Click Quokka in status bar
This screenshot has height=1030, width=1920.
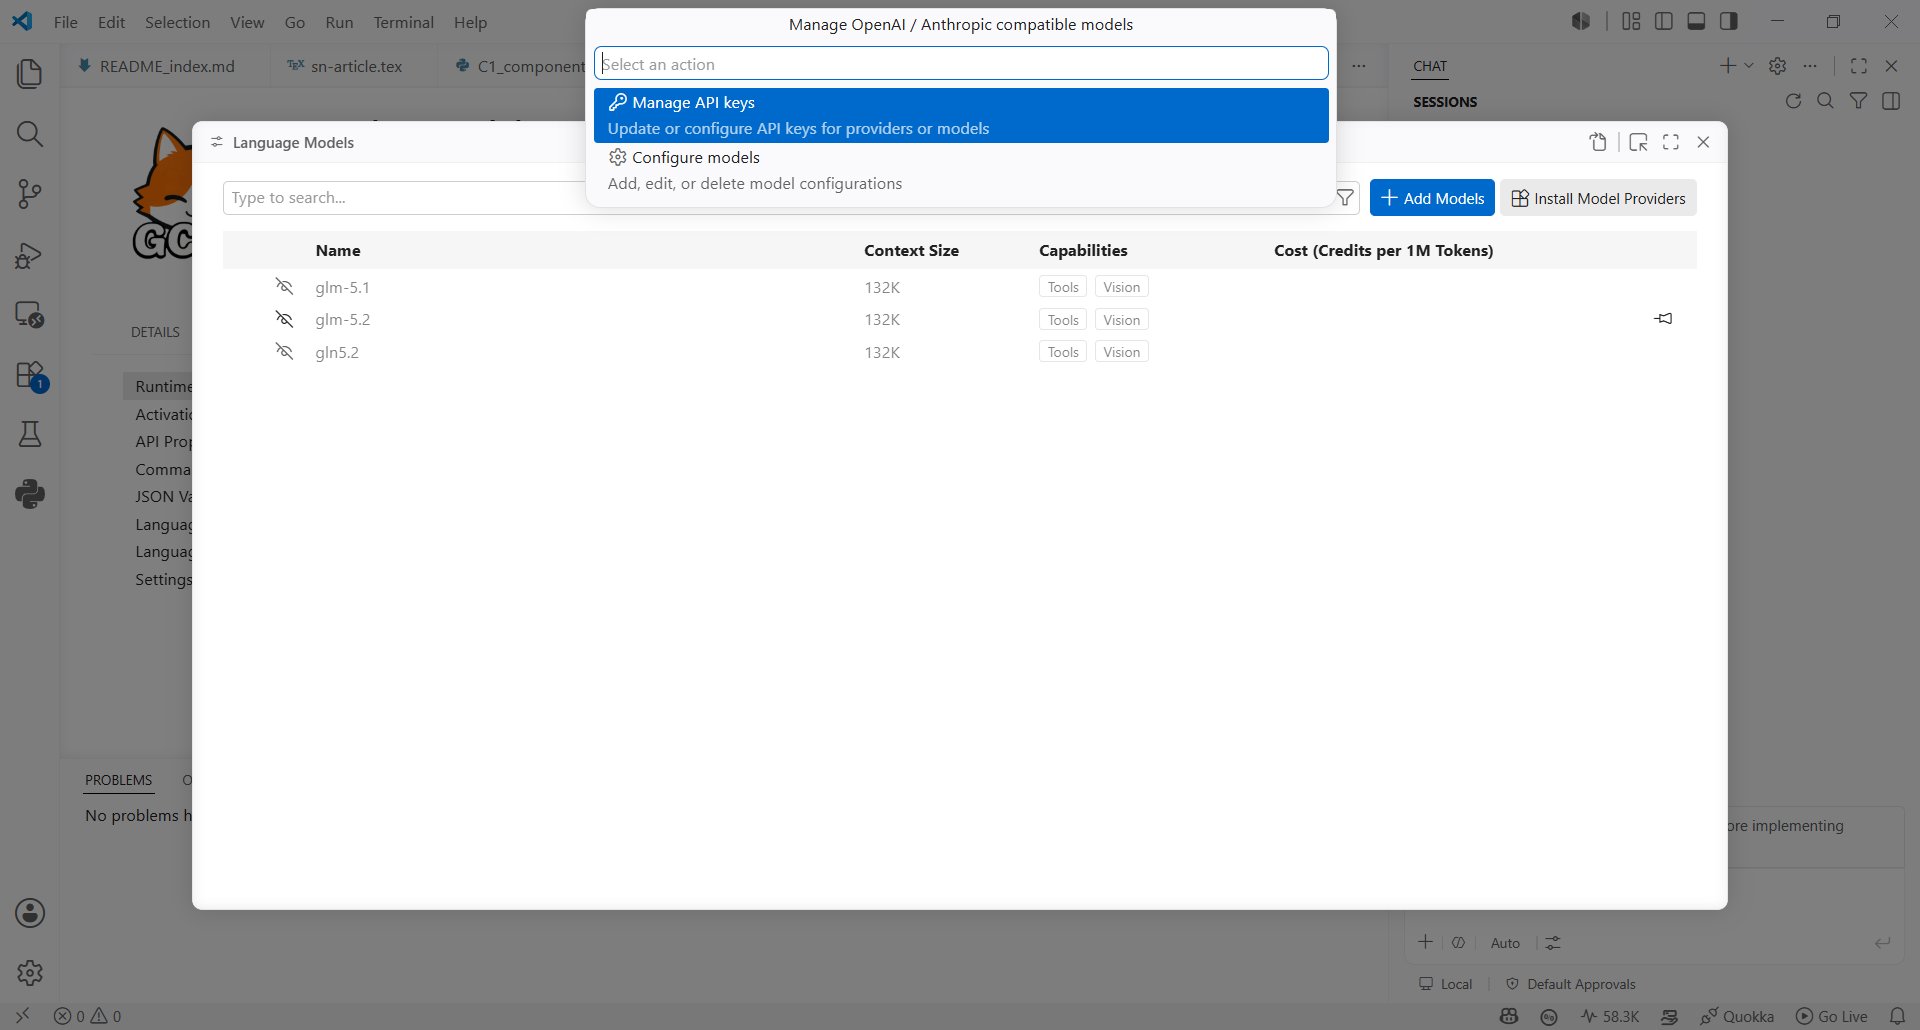(1738, 1016)
